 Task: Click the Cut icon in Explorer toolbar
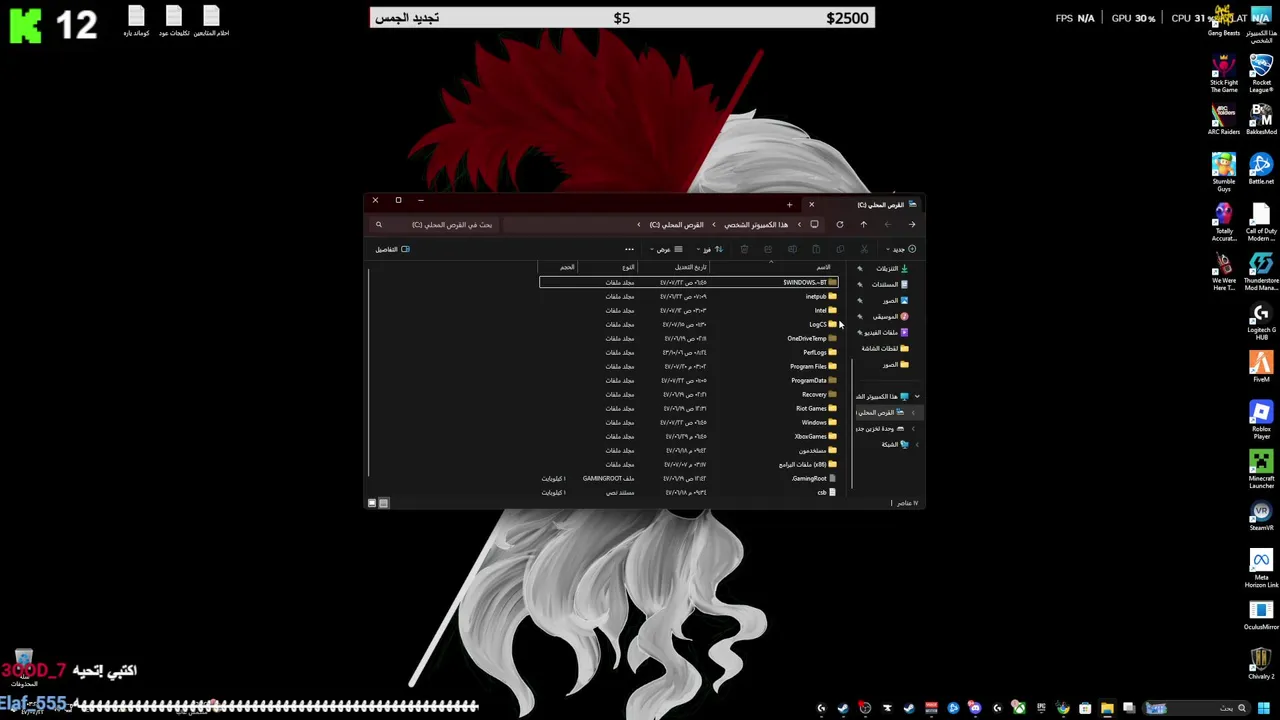(x=864, y=249)
